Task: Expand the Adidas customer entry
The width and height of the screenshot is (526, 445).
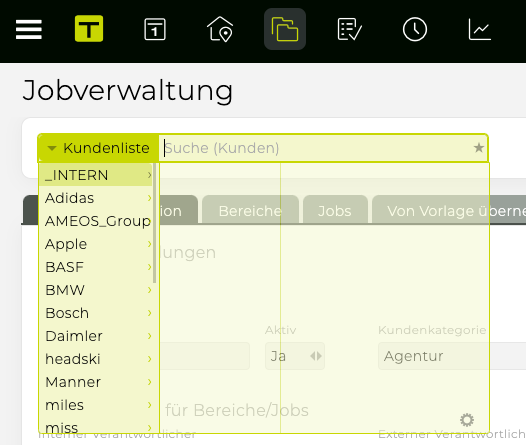Action: pyautogui.click(x=150, y=198)
